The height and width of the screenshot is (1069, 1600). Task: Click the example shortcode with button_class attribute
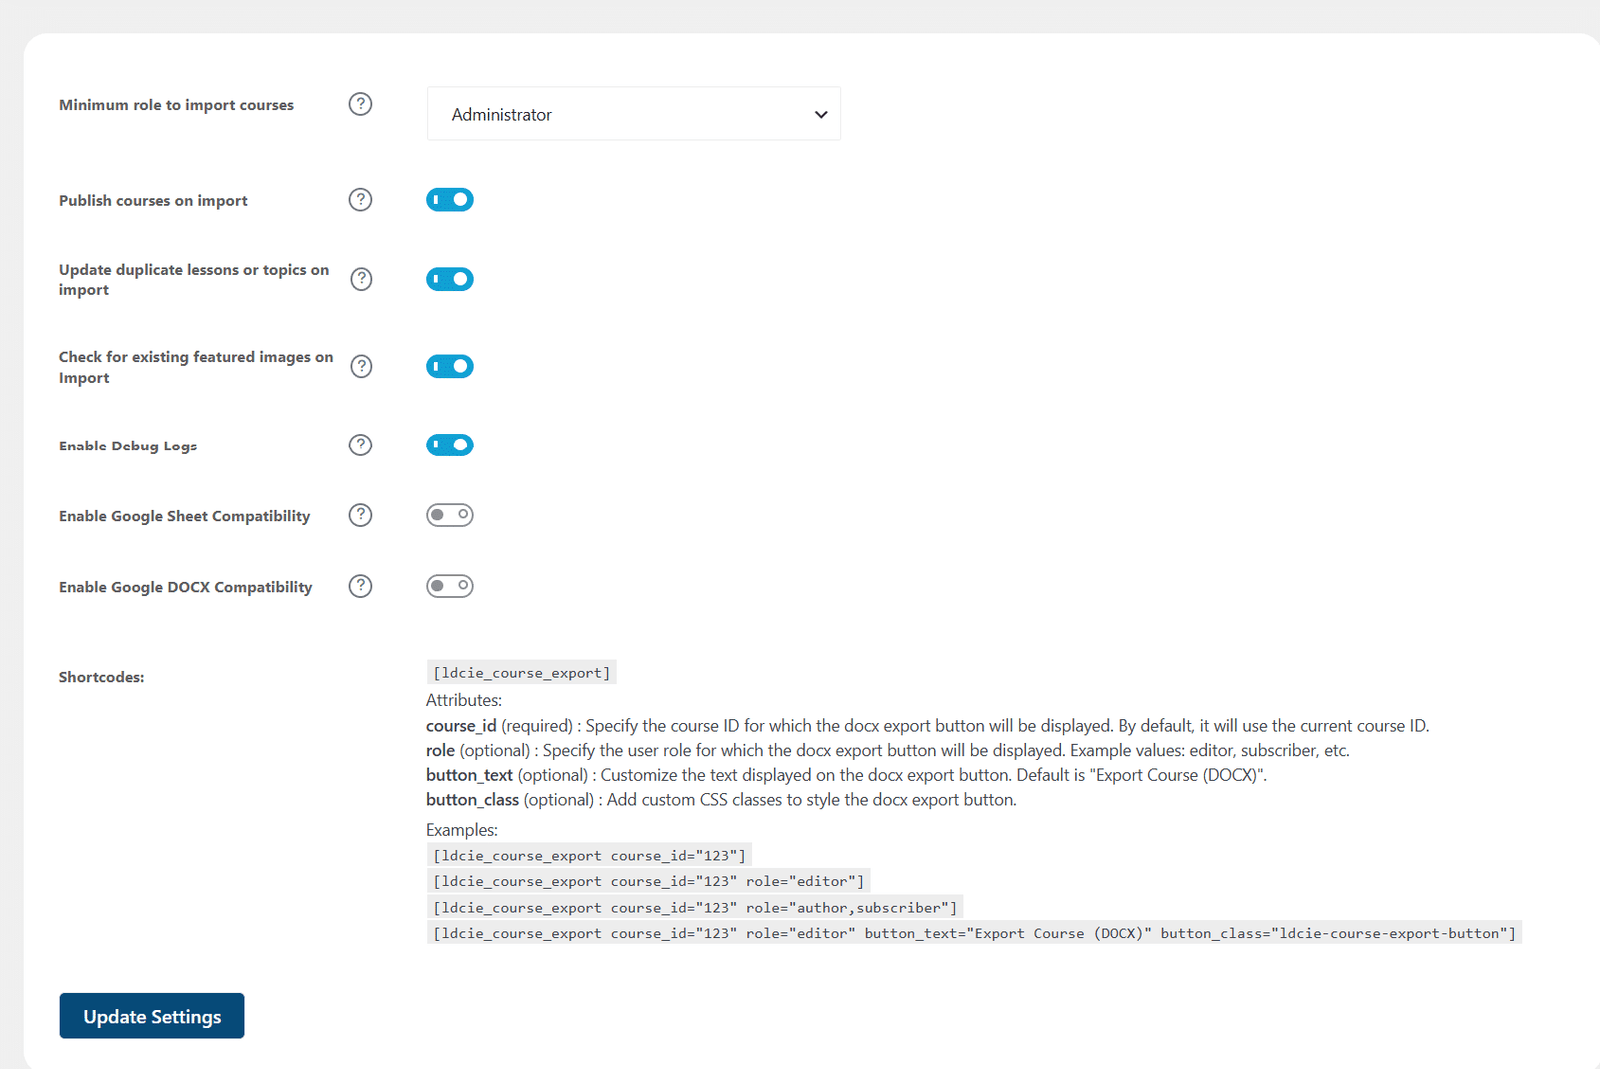tap(974, 934)
